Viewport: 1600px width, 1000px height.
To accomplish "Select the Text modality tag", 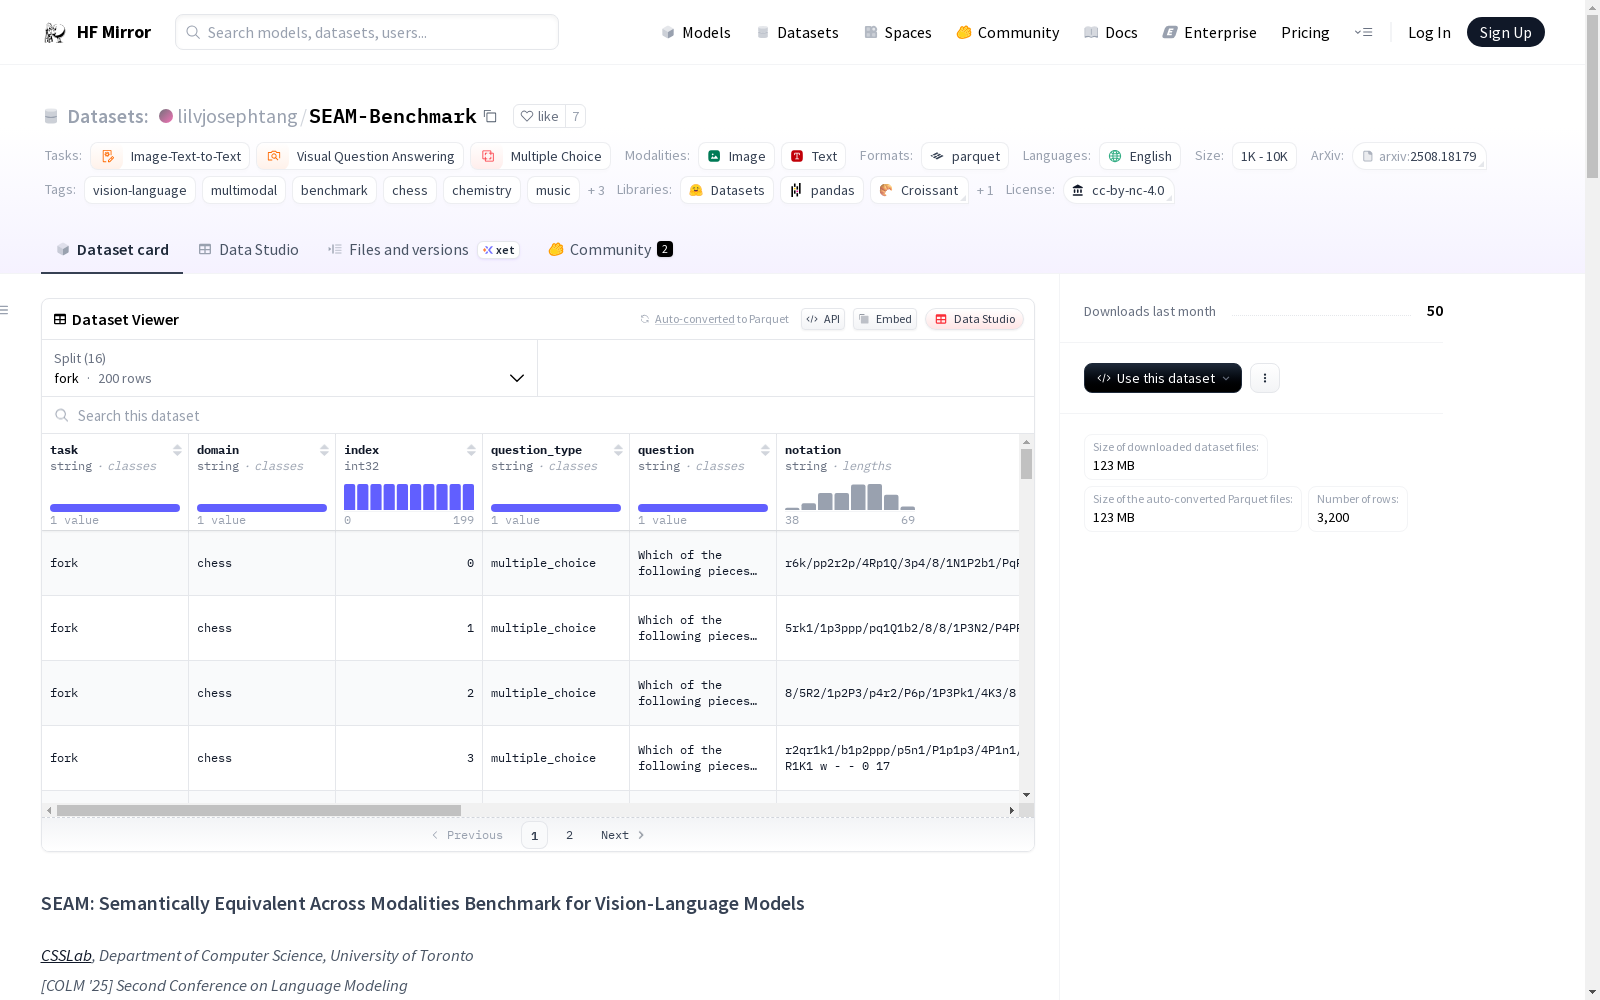I will coord(814,156).
